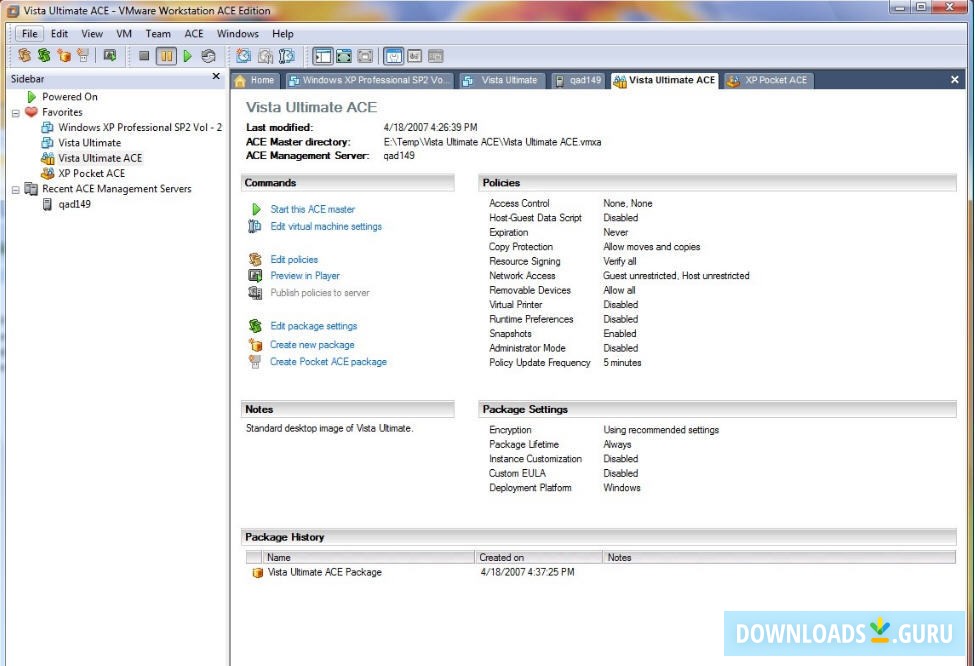Click the create new package toolbar icon
Screen dimensions: 975x666
(64, 56)
